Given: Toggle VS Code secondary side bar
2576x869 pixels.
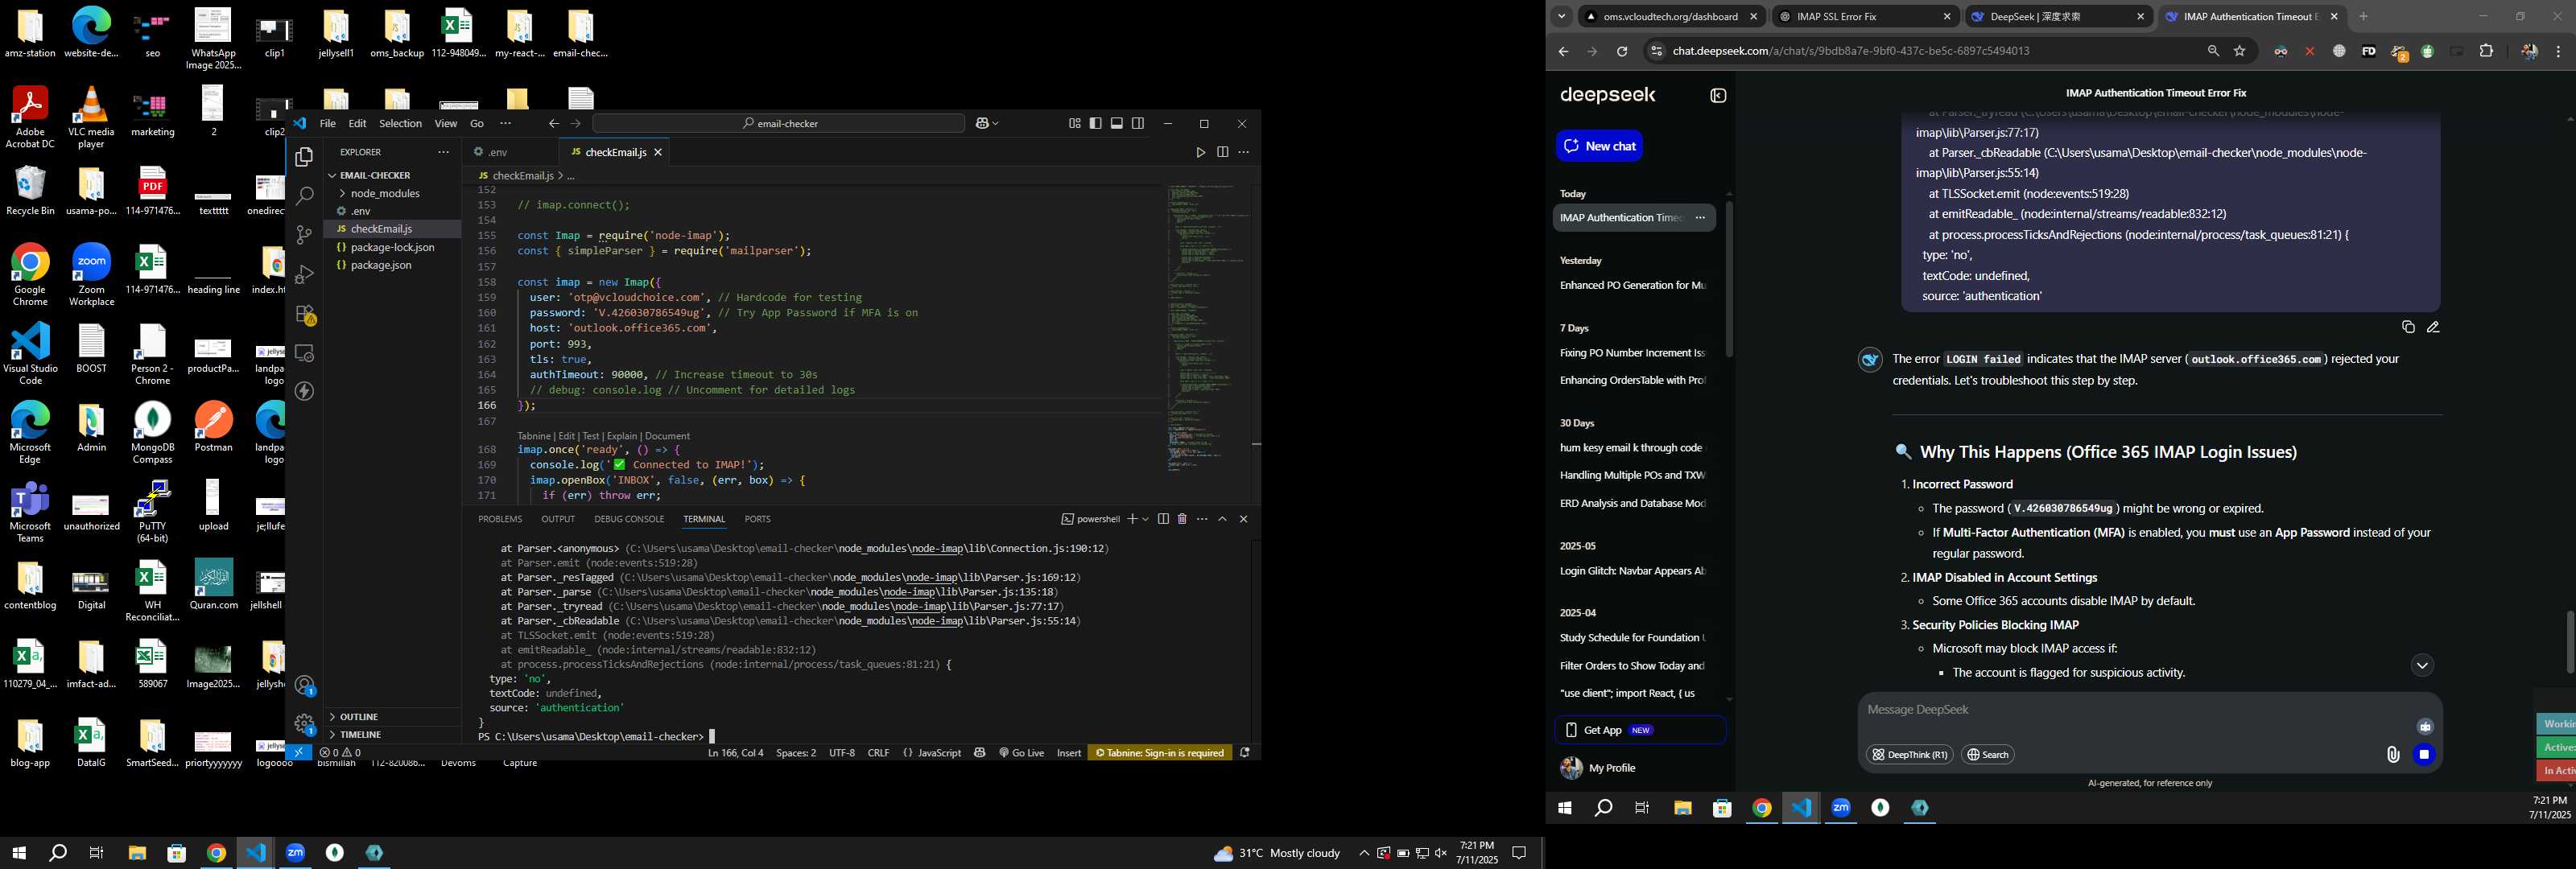Looking at the screenshot, I should click(1137, 123).
